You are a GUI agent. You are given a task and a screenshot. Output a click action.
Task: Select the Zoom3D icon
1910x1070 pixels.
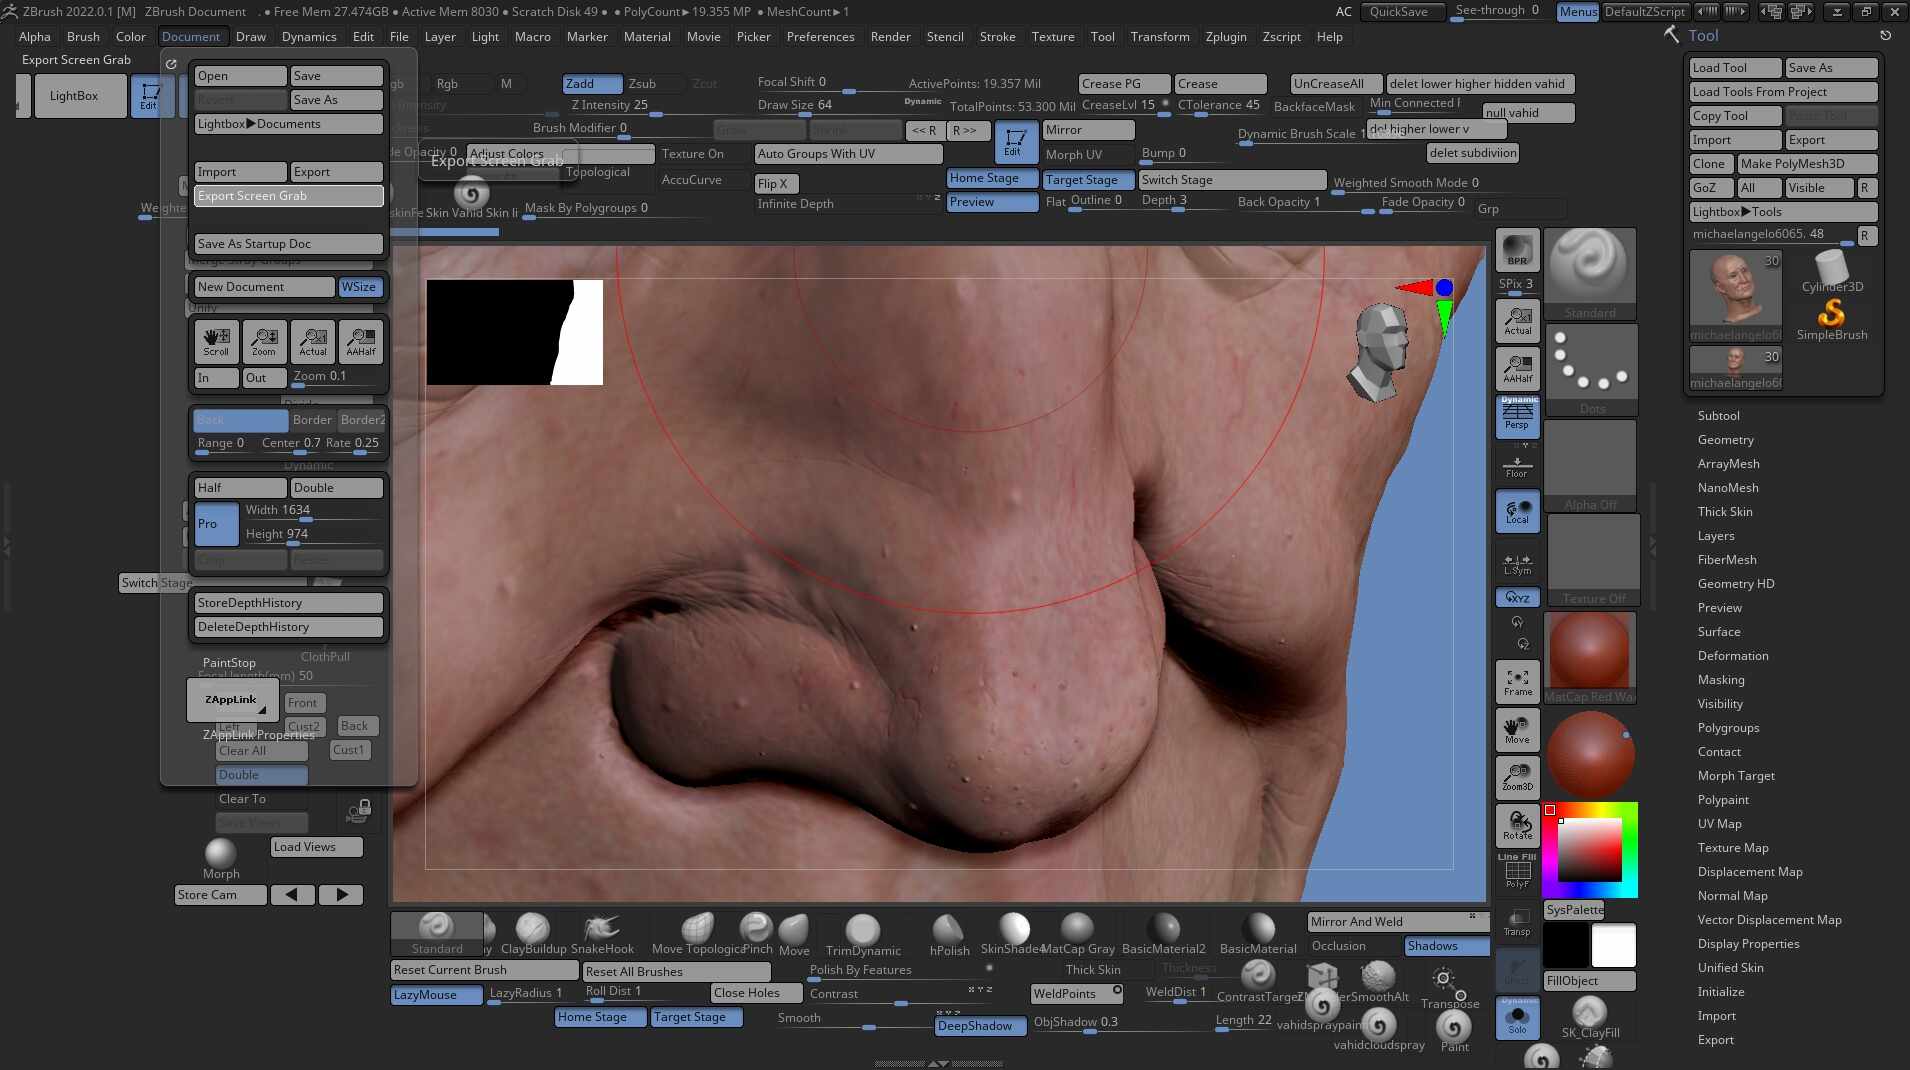(1517, 776)
